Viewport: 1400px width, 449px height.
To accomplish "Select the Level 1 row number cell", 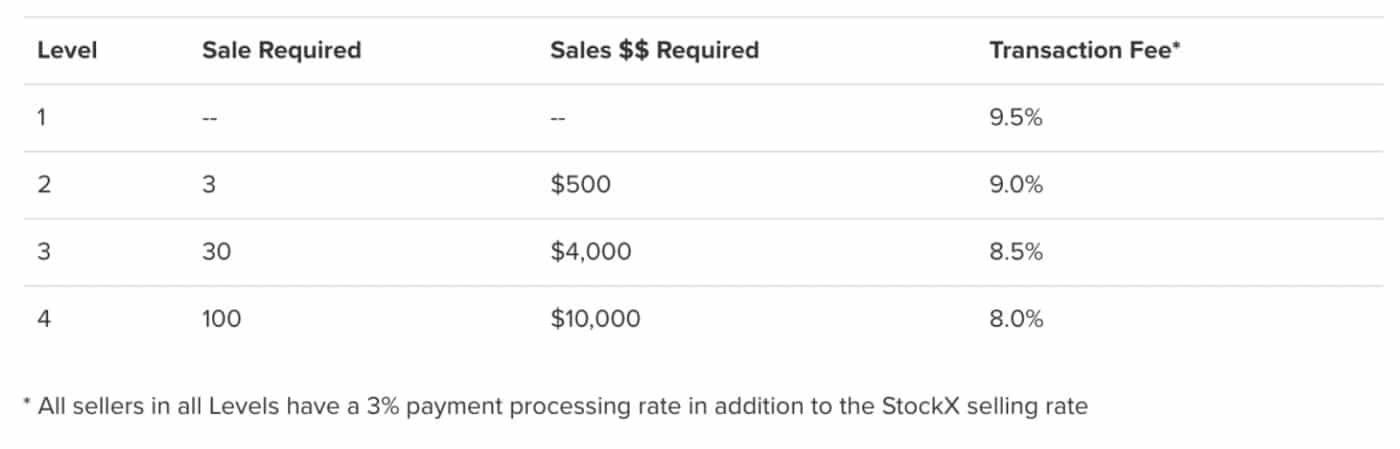I will click(43, 118).
